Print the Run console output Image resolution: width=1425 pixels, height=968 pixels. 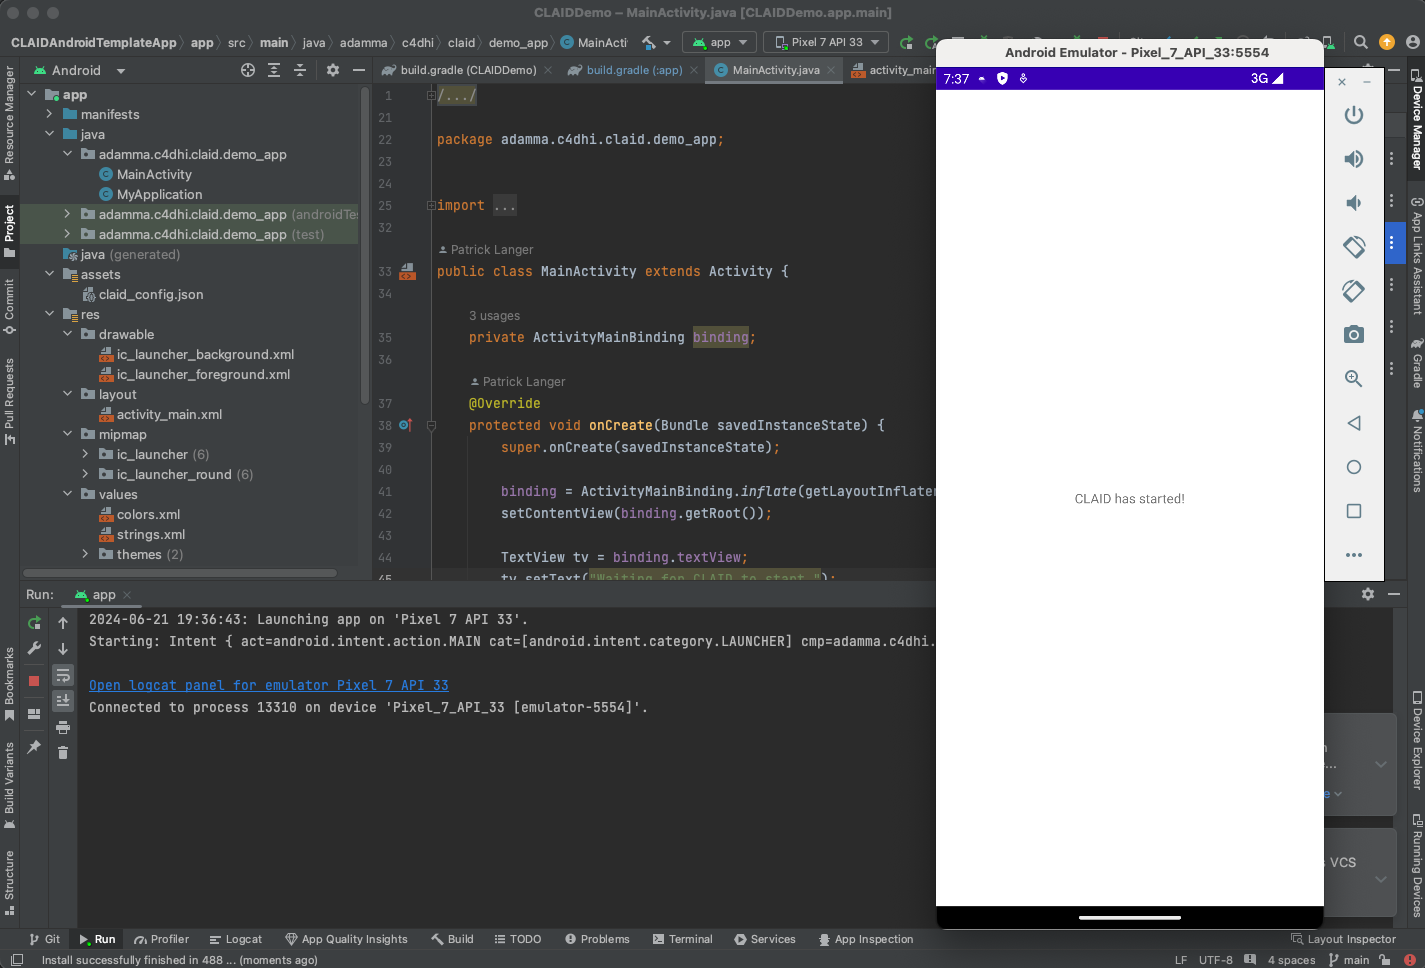click(x=63, y=727)
